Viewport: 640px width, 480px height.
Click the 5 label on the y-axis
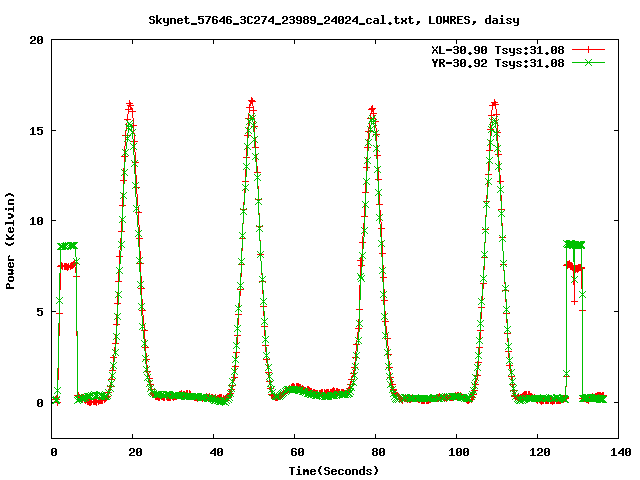(x=39, y=312)
